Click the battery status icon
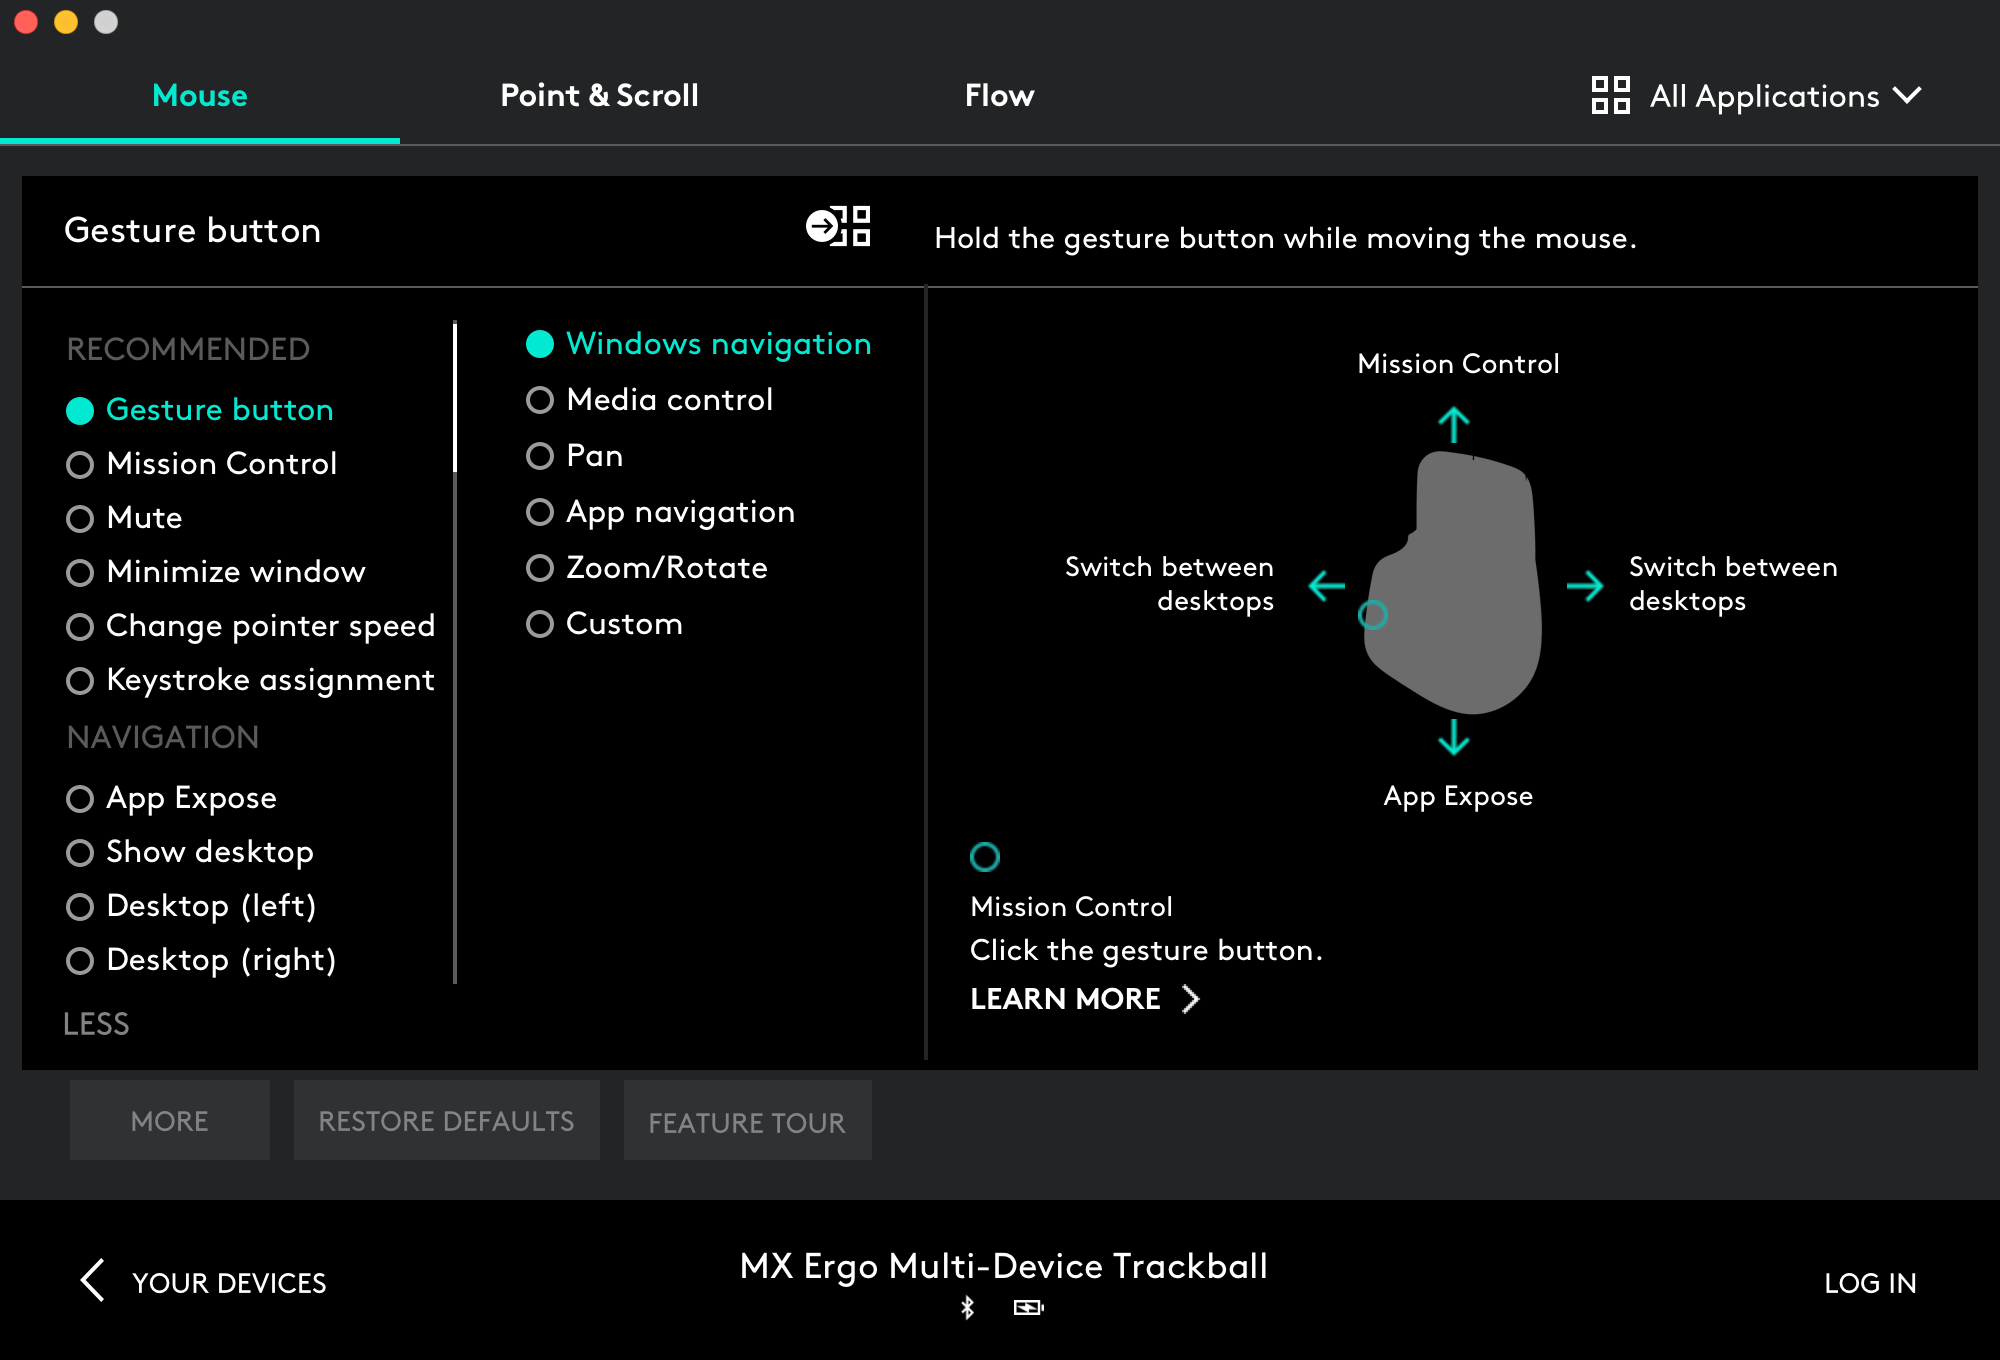Viewport: 2000px width, 1360px height. tap(1028, 1307)
